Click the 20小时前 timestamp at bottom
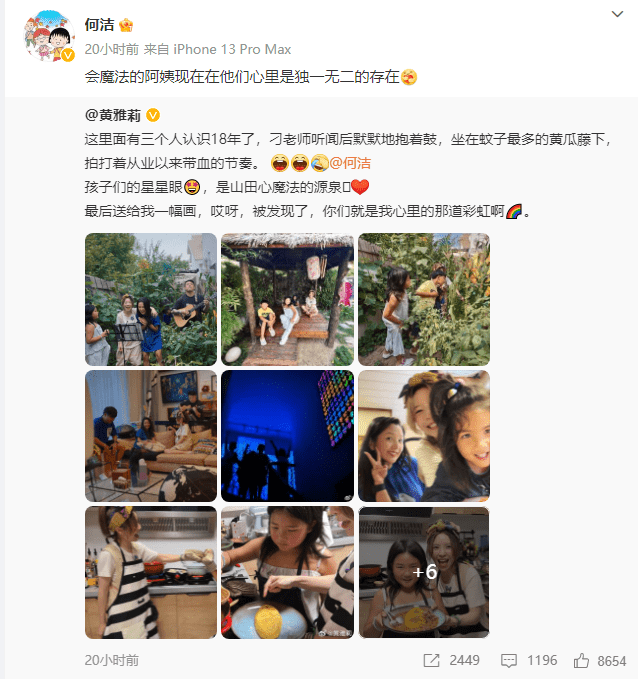 112,660
